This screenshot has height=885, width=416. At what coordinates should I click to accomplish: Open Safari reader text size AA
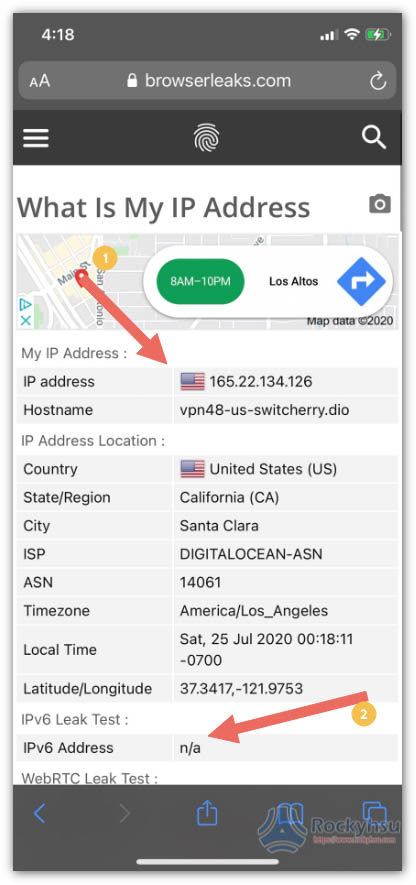coord(40,81)
